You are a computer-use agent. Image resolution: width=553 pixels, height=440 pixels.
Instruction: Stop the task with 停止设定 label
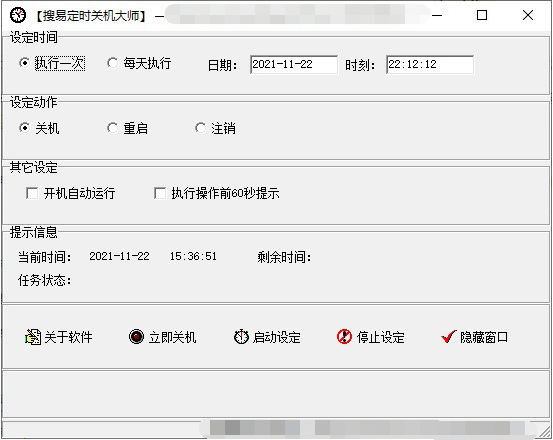381,337
